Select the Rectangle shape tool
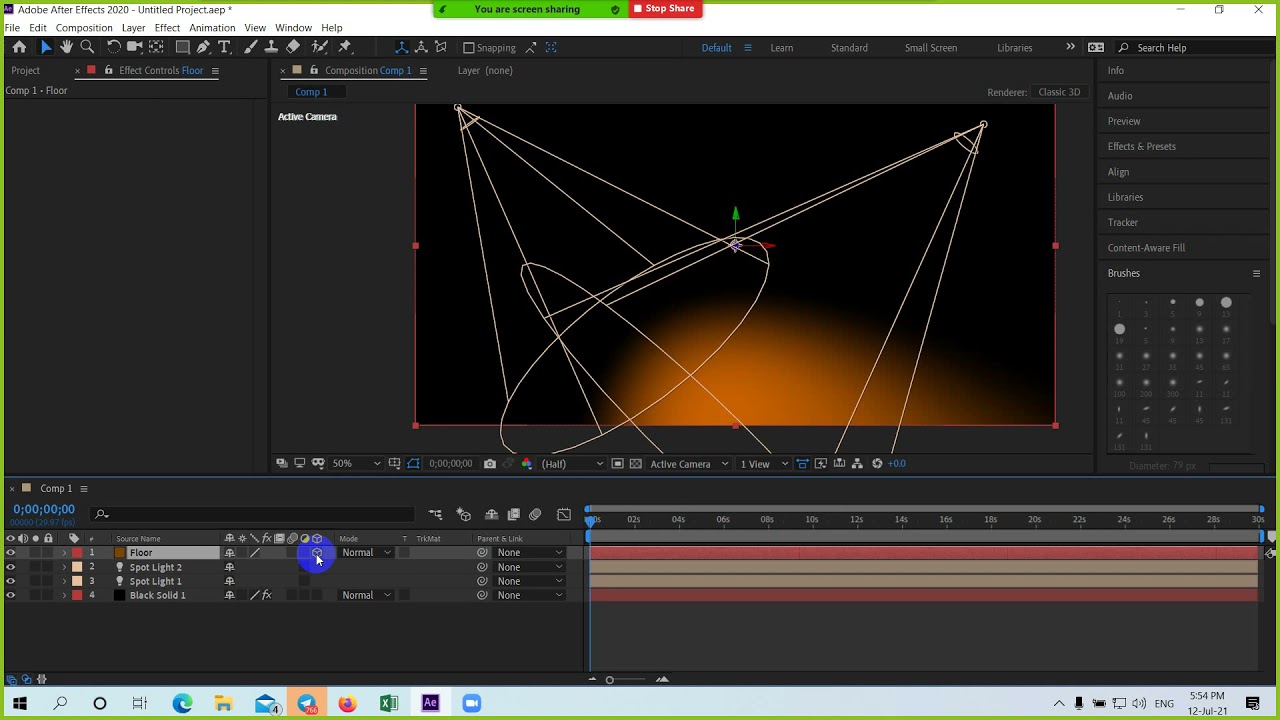Viewport: 1280px width, 720px height. point(182,47)
